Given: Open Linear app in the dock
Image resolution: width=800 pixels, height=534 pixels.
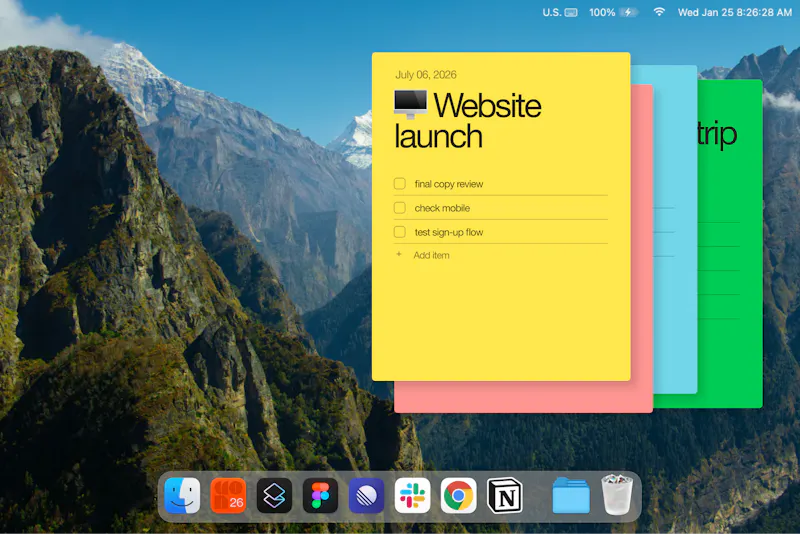Looking at the screenshot, I should (366, 495).
